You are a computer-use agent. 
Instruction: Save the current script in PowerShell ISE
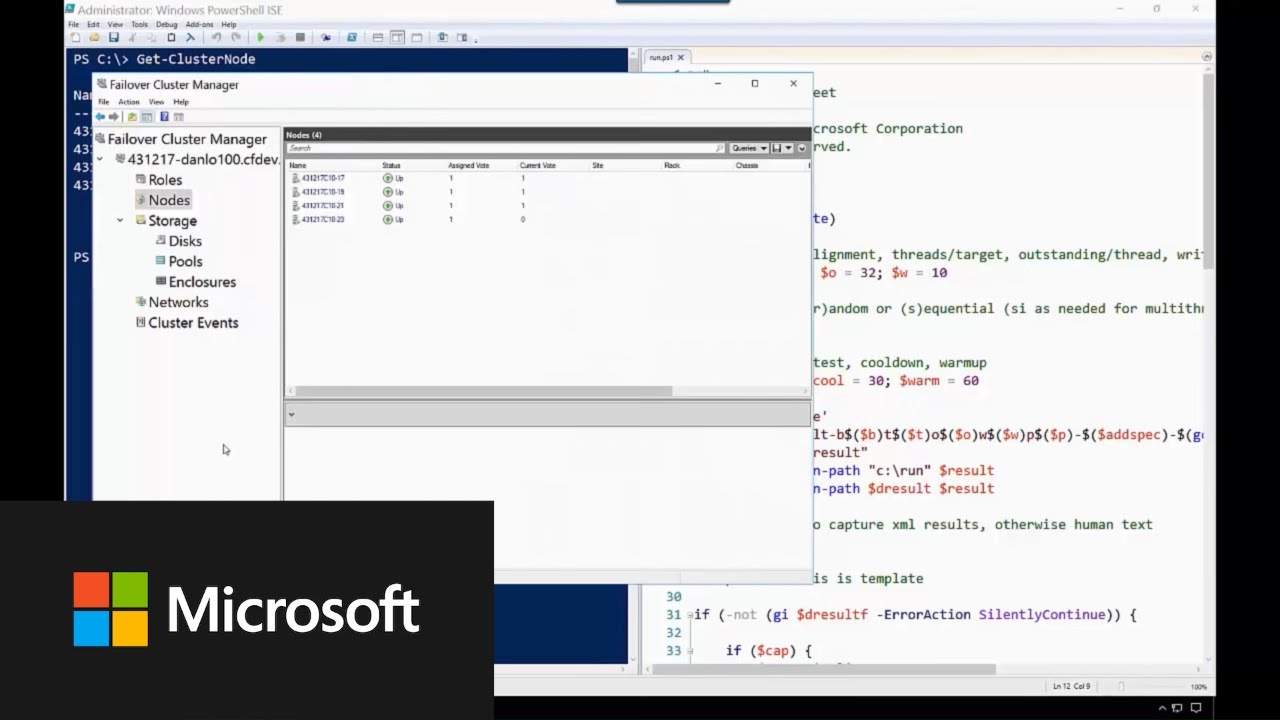tap(113, 37)
